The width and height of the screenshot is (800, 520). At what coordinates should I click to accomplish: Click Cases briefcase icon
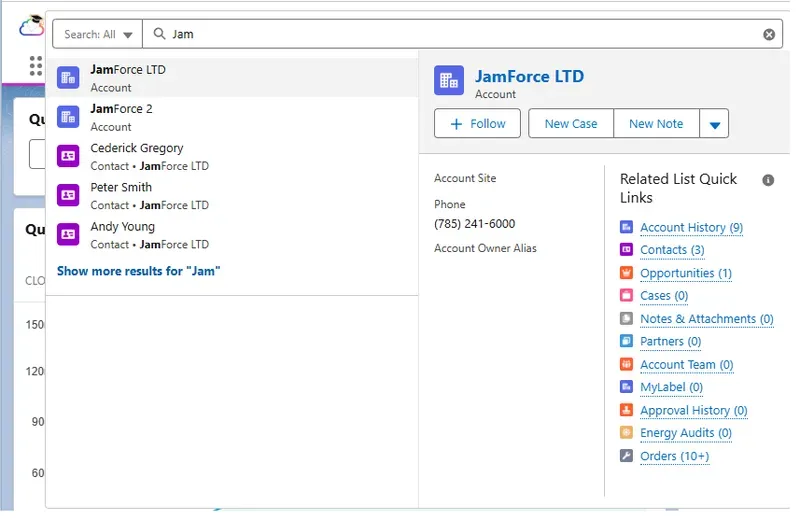click(626, 295)
